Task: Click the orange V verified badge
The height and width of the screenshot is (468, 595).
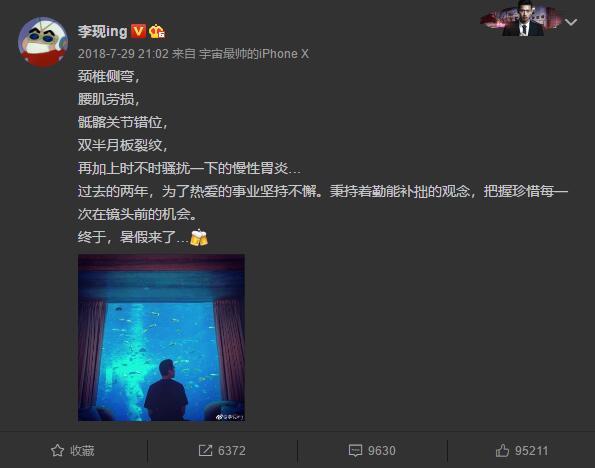Action: click(138, 31)
